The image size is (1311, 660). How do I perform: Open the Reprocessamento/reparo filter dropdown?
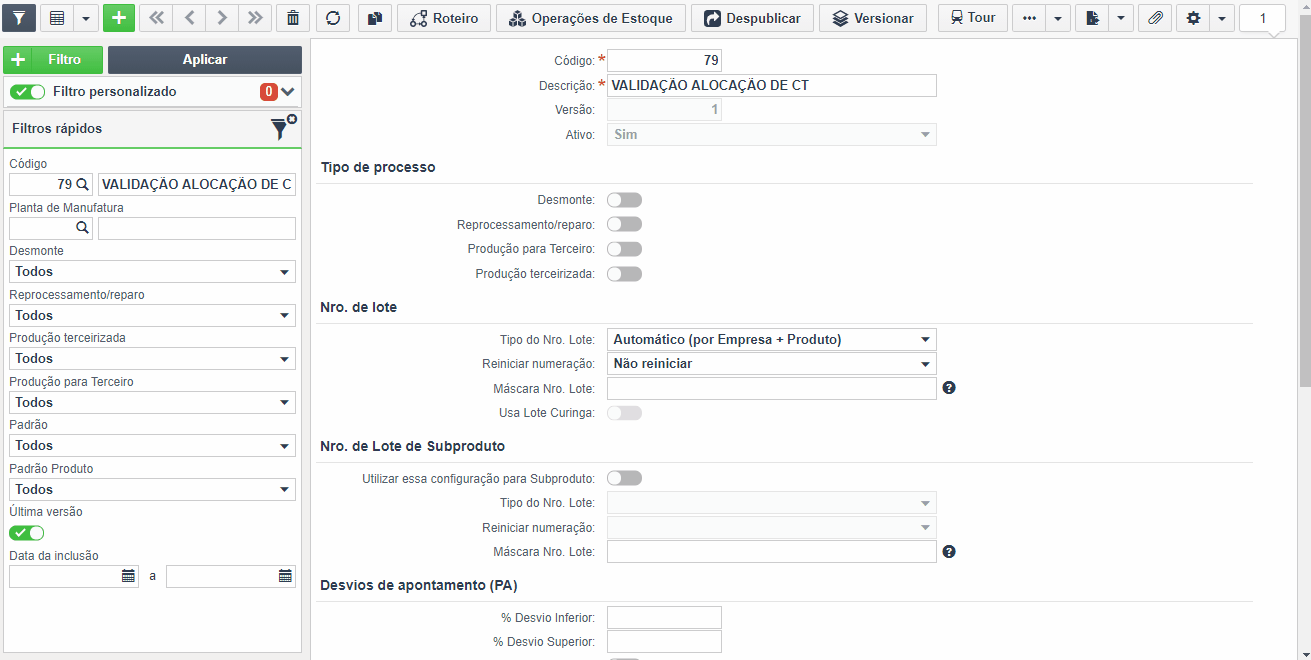152,315
